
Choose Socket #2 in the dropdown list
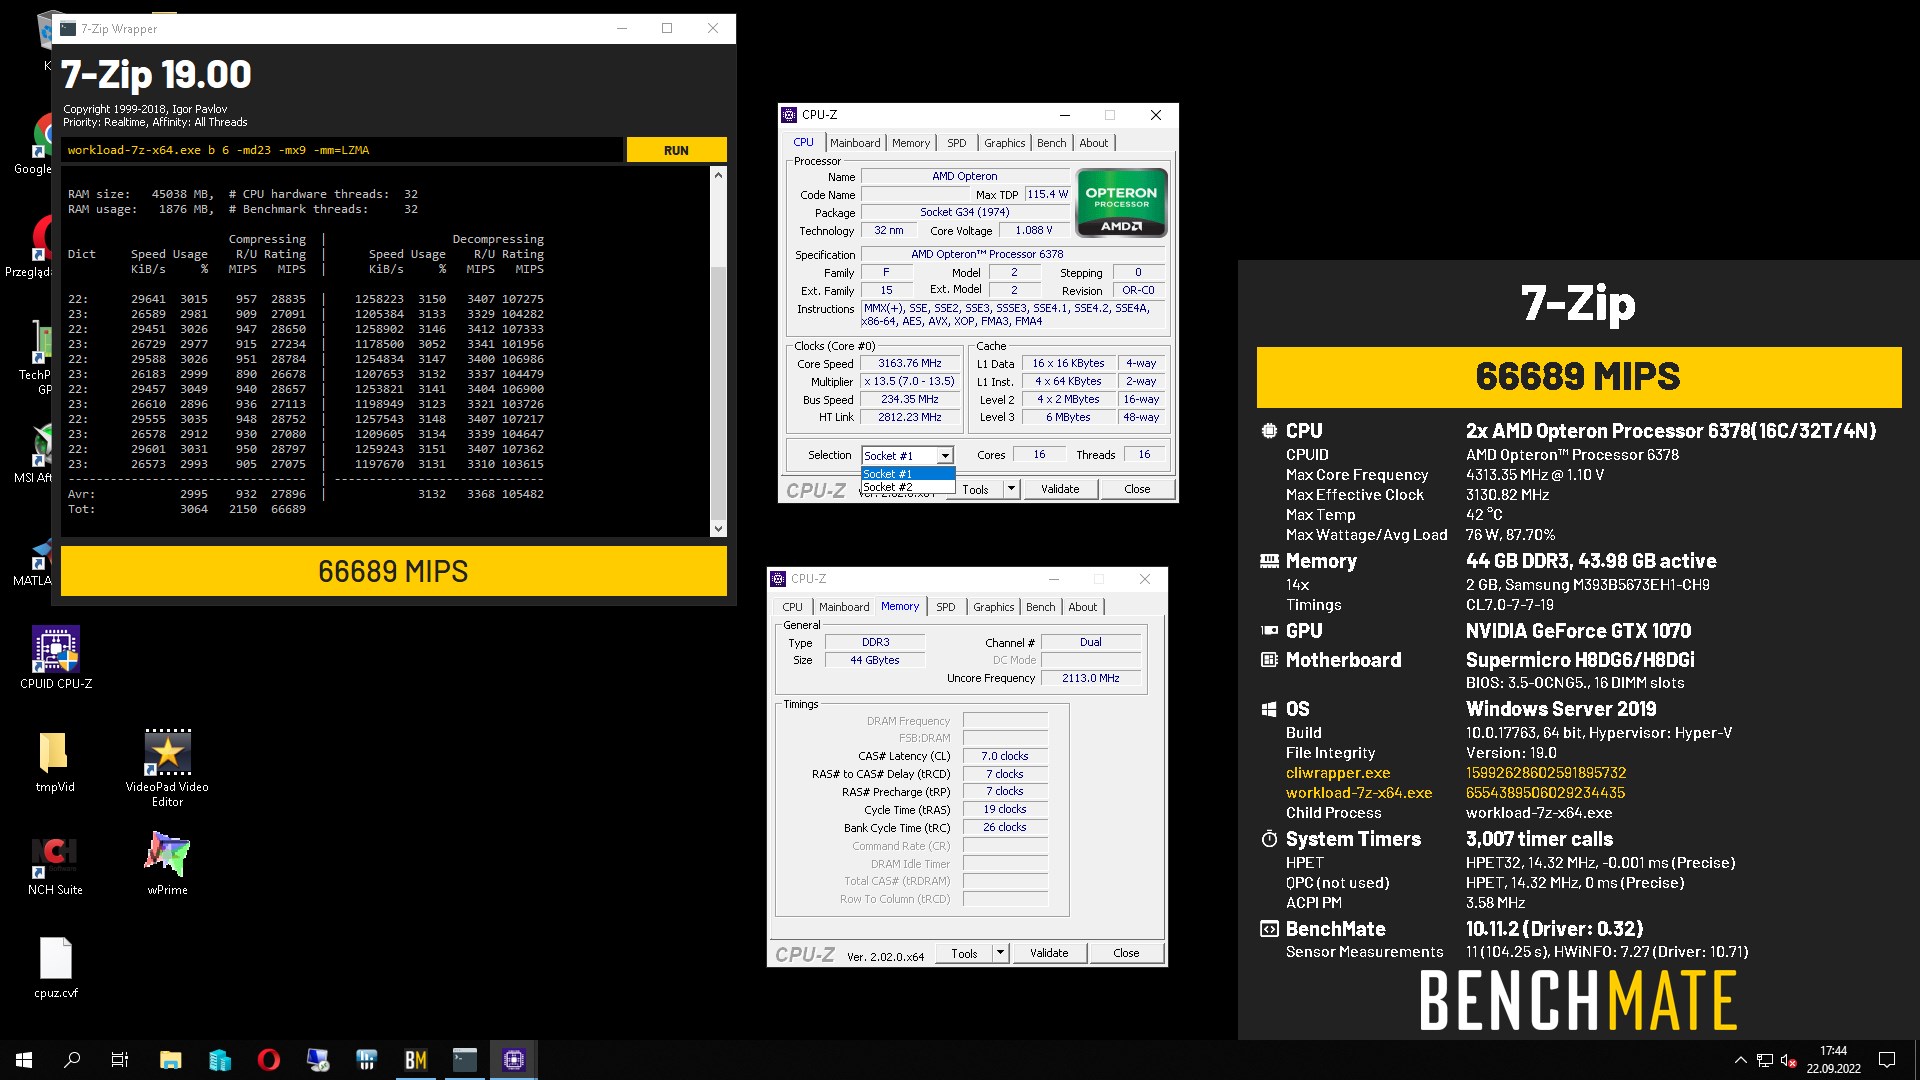coord(907,487)
